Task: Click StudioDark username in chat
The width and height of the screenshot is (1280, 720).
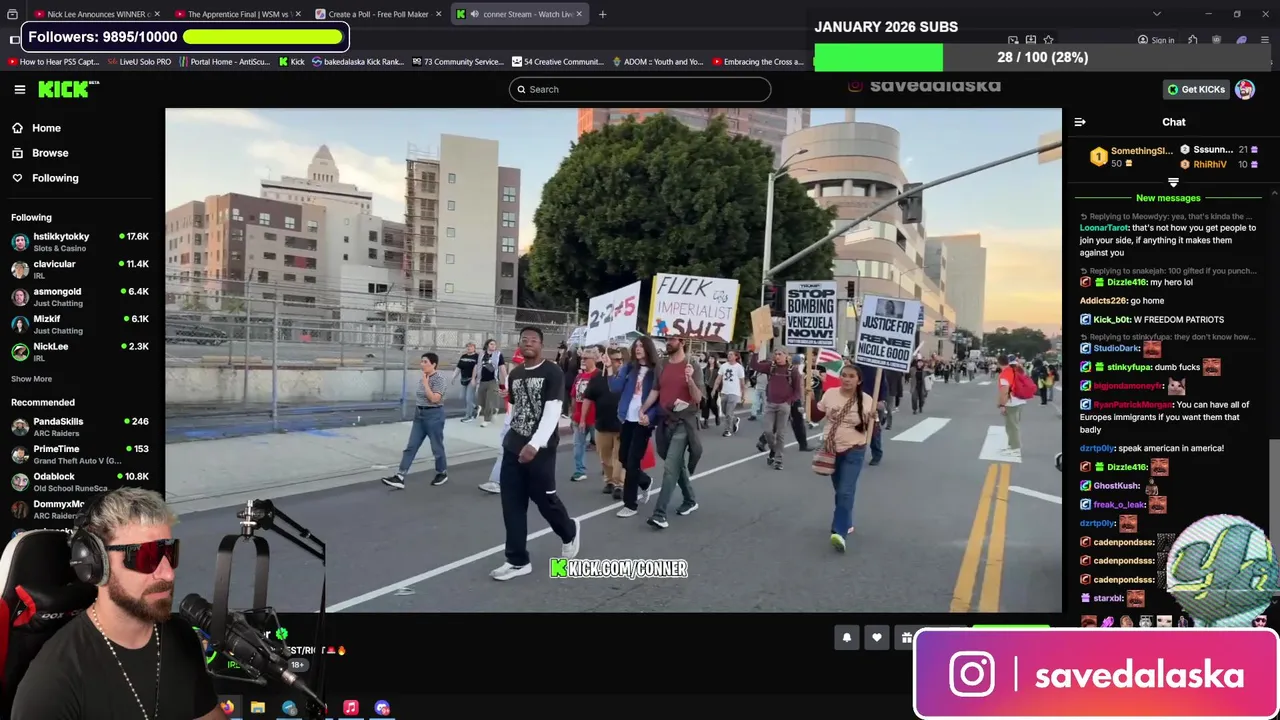Action: point(1116,349)
